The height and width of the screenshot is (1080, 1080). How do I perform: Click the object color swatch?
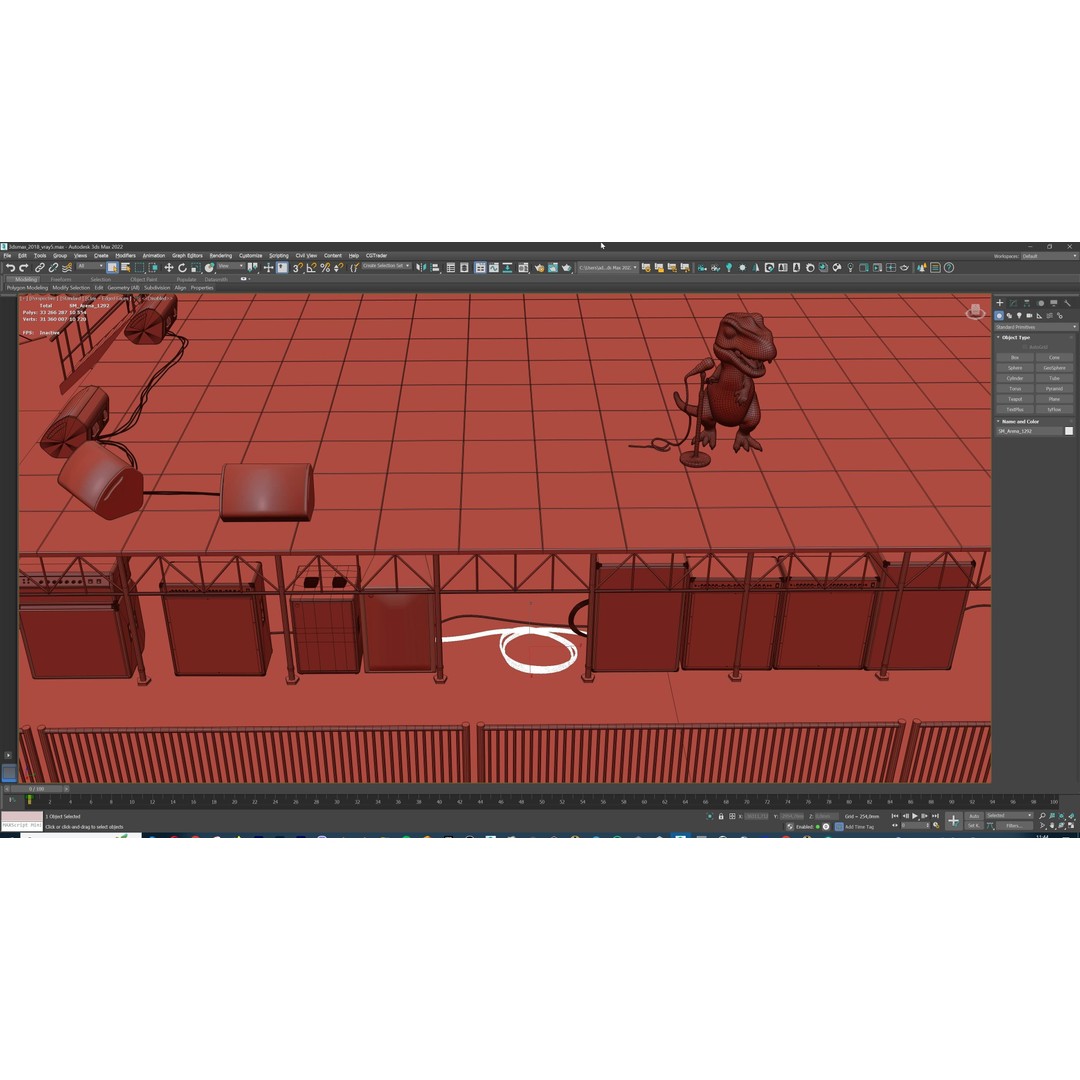[1069, 431]
